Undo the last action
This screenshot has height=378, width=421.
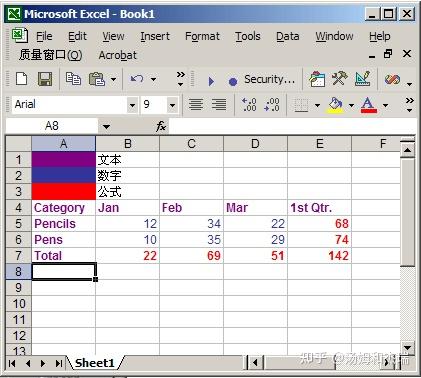point(137,79)
